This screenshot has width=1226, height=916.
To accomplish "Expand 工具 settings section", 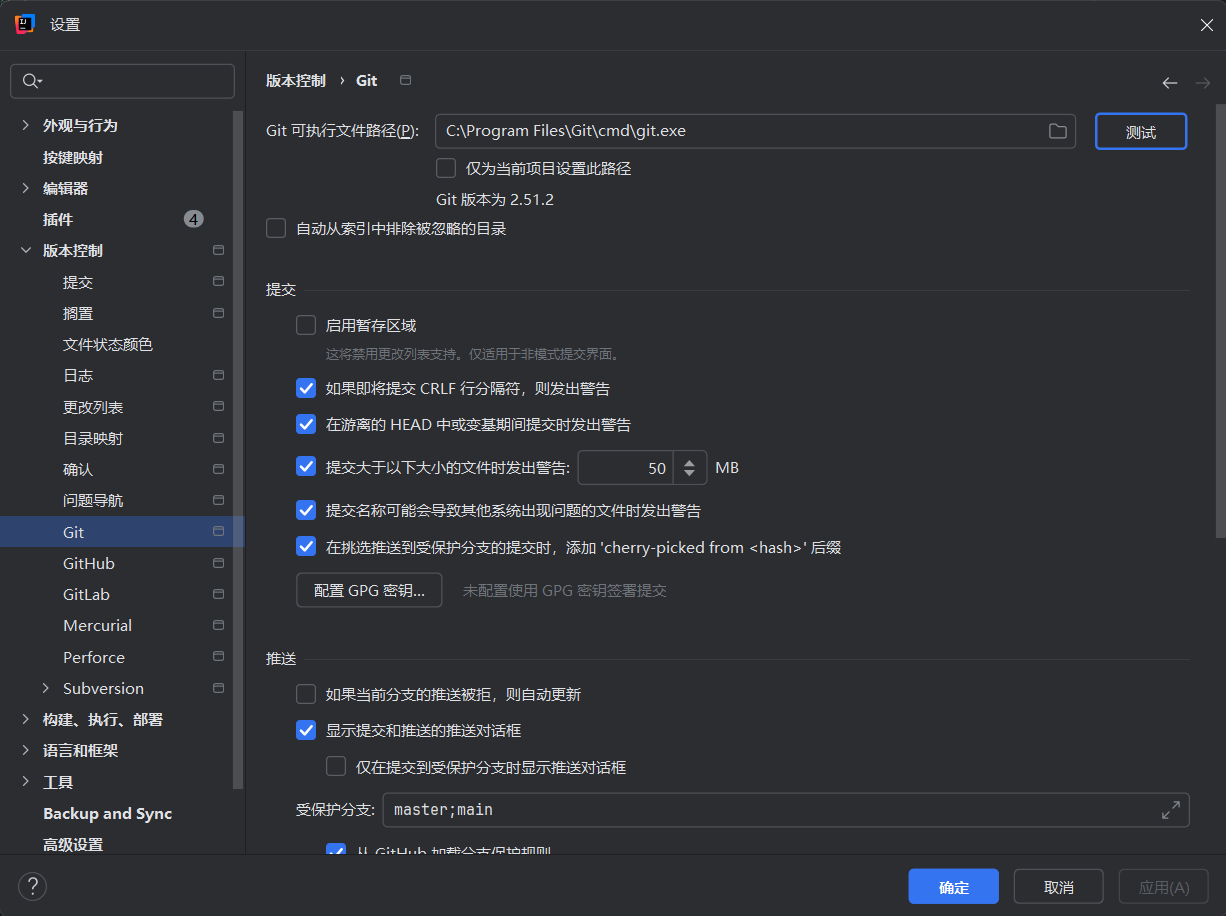I will click(26, 782).
